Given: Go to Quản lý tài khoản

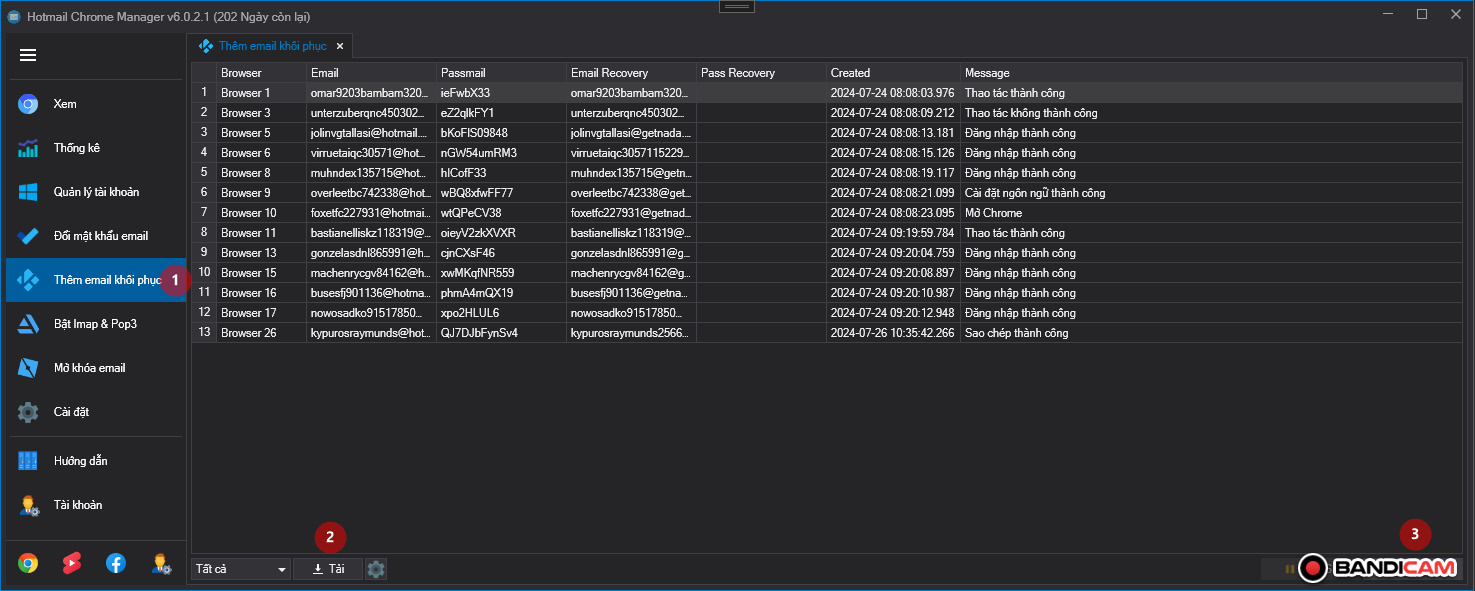Looking at the screenshot, I should [x=96, y=192].
